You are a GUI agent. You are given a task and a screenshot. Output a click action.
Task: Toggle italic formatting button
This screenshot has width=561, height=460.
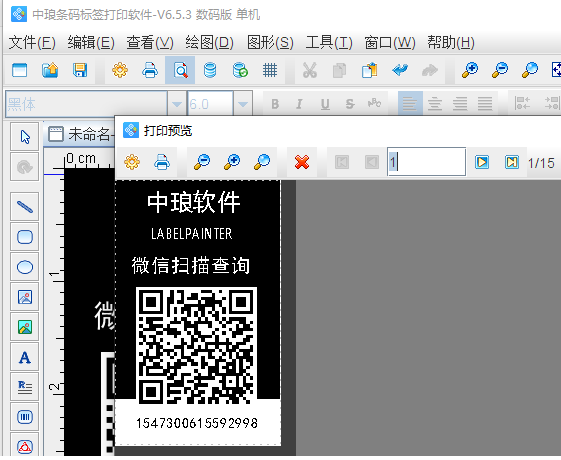pos(299,104)
